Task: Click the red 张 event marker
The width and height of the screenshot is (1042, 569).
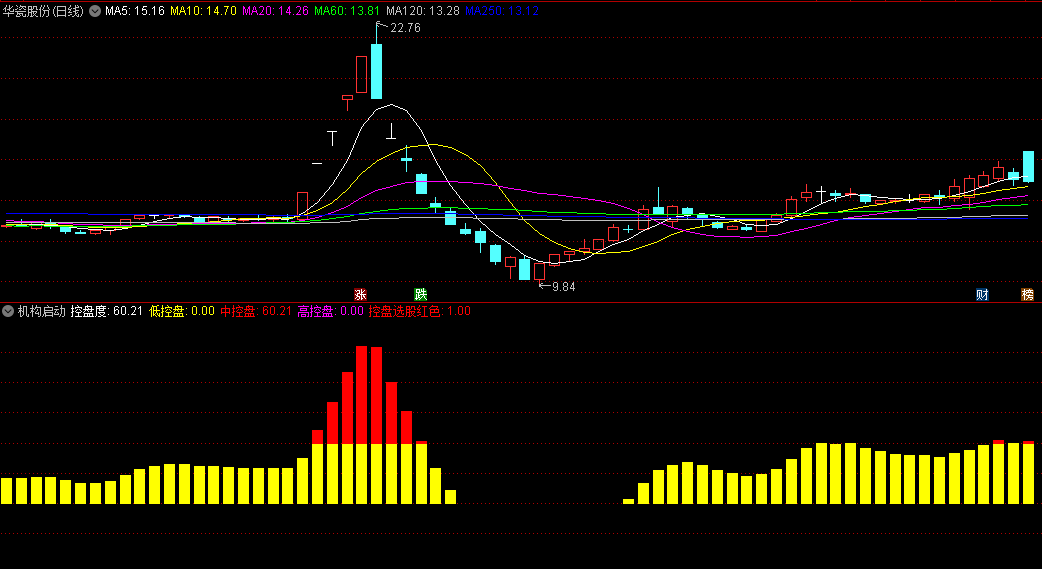Action: point(360,294)
